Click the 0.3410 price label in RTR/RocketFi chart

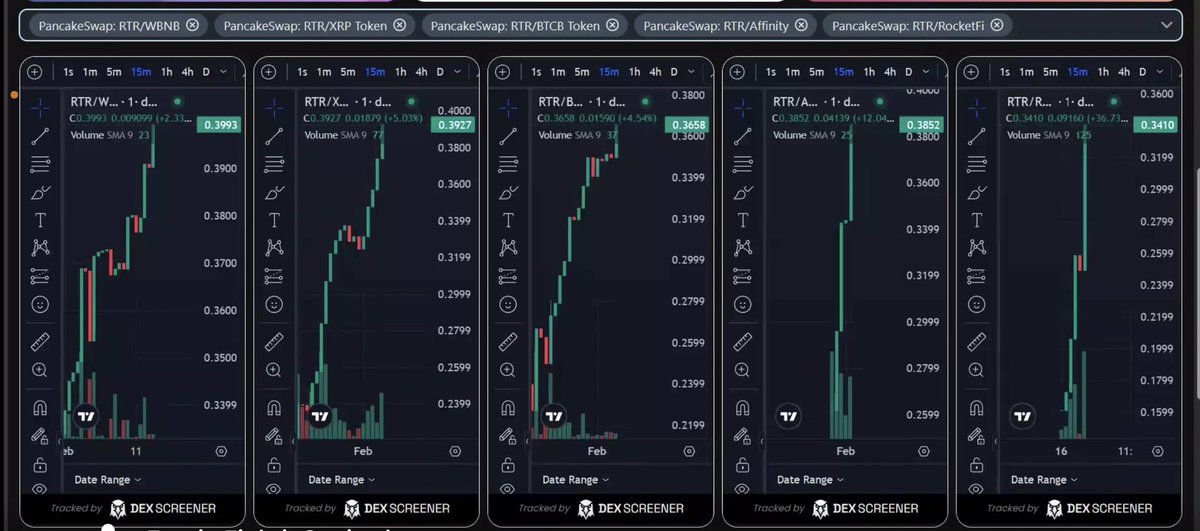[x=1156, y=124]
